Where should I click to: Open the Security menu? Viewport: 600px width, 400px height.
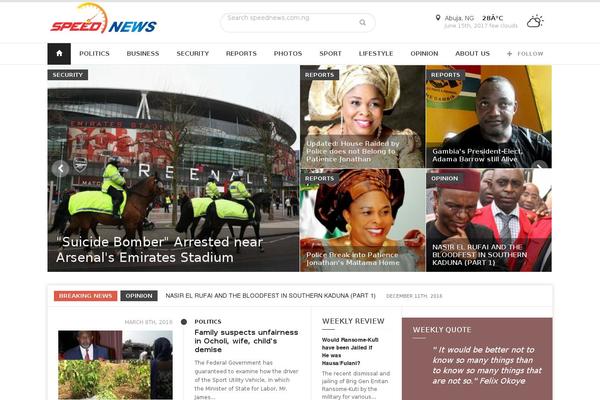pyautogui.click(x=192, y=54)
